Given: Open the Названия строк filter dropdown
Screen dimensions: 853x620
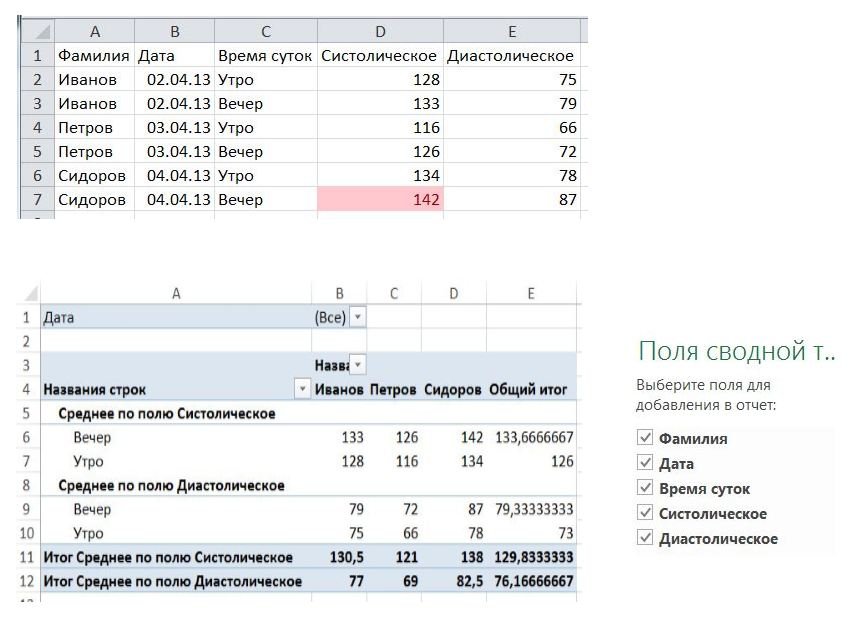Looking at the screenshot, I should [x=301, y=389].
